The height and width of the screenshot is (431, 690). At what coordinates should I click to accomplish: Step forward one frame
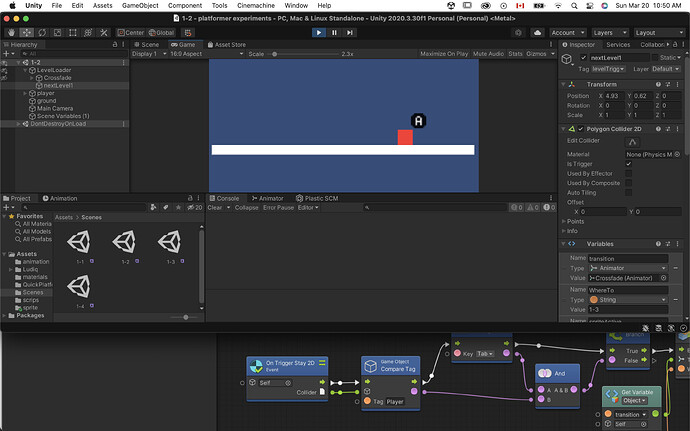(349, 33)
